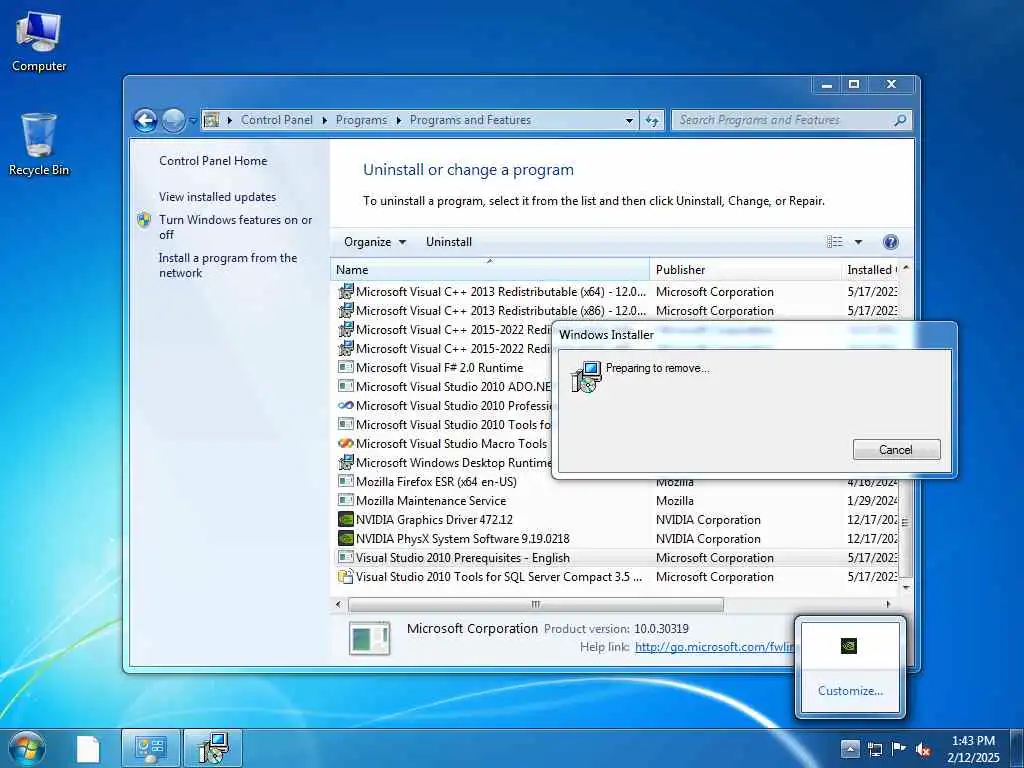Open Control Panel Home

pyautogui.click(x=213, y=161)
